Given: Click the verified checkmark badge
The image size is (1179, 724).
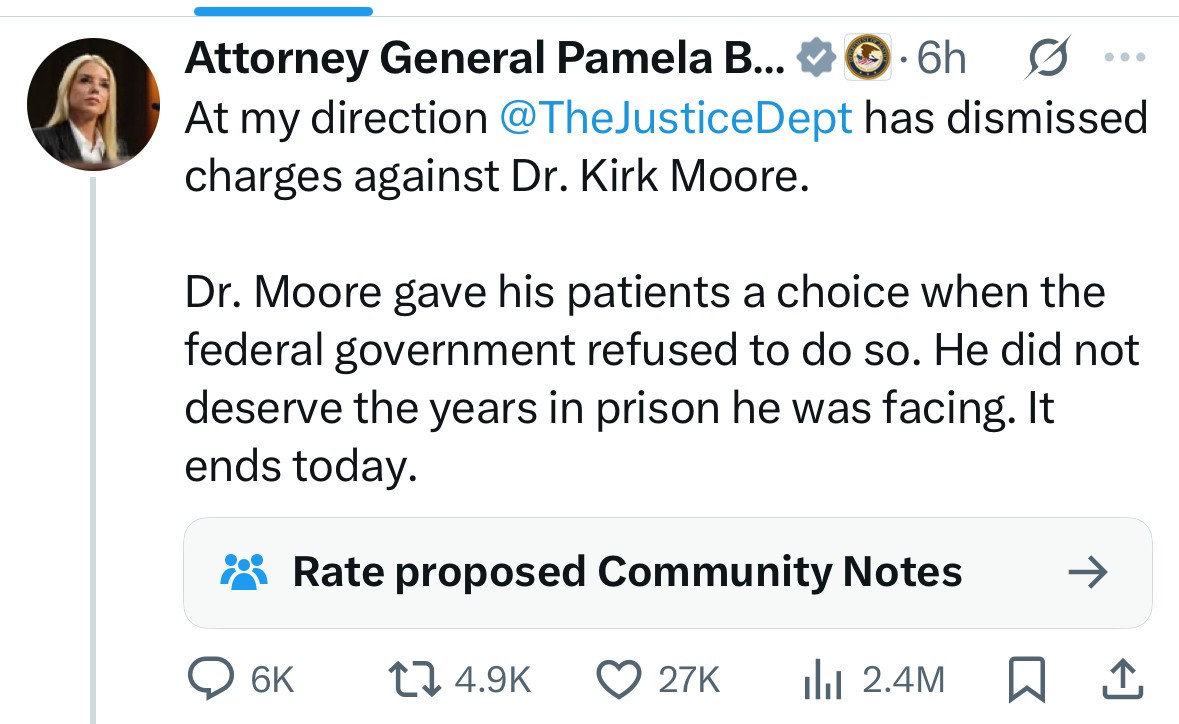Looking at the screenshot, I should point(816,57).
